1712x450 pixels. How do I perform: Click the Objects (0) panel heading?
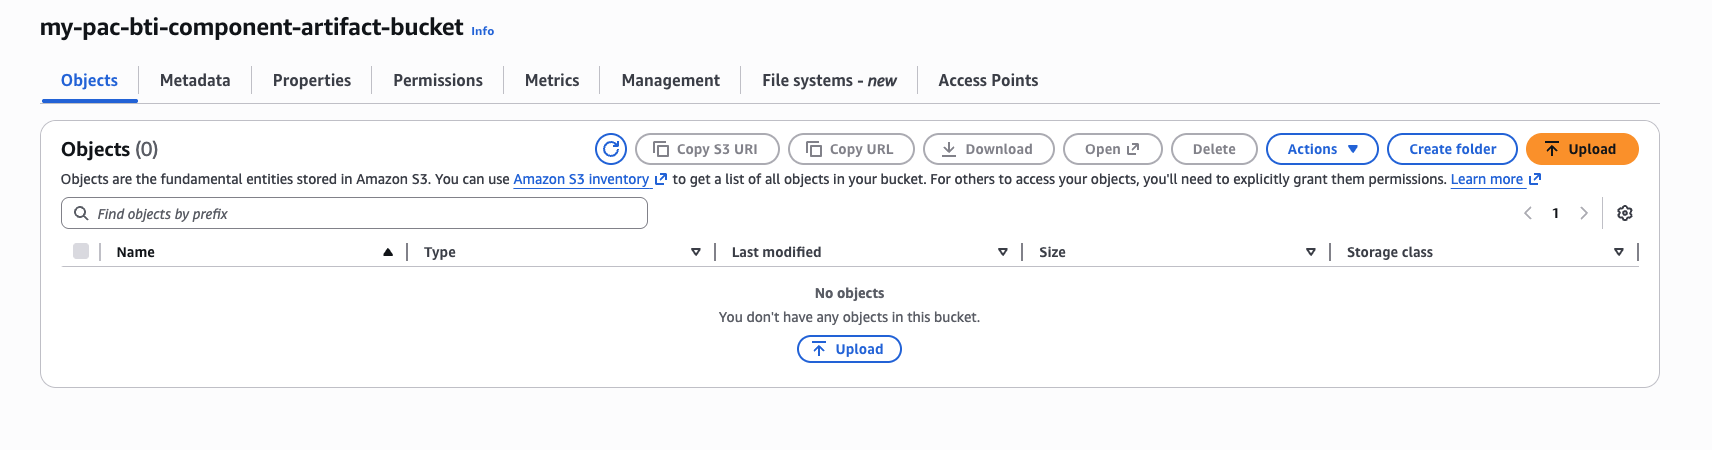click(x=109, y=149)
